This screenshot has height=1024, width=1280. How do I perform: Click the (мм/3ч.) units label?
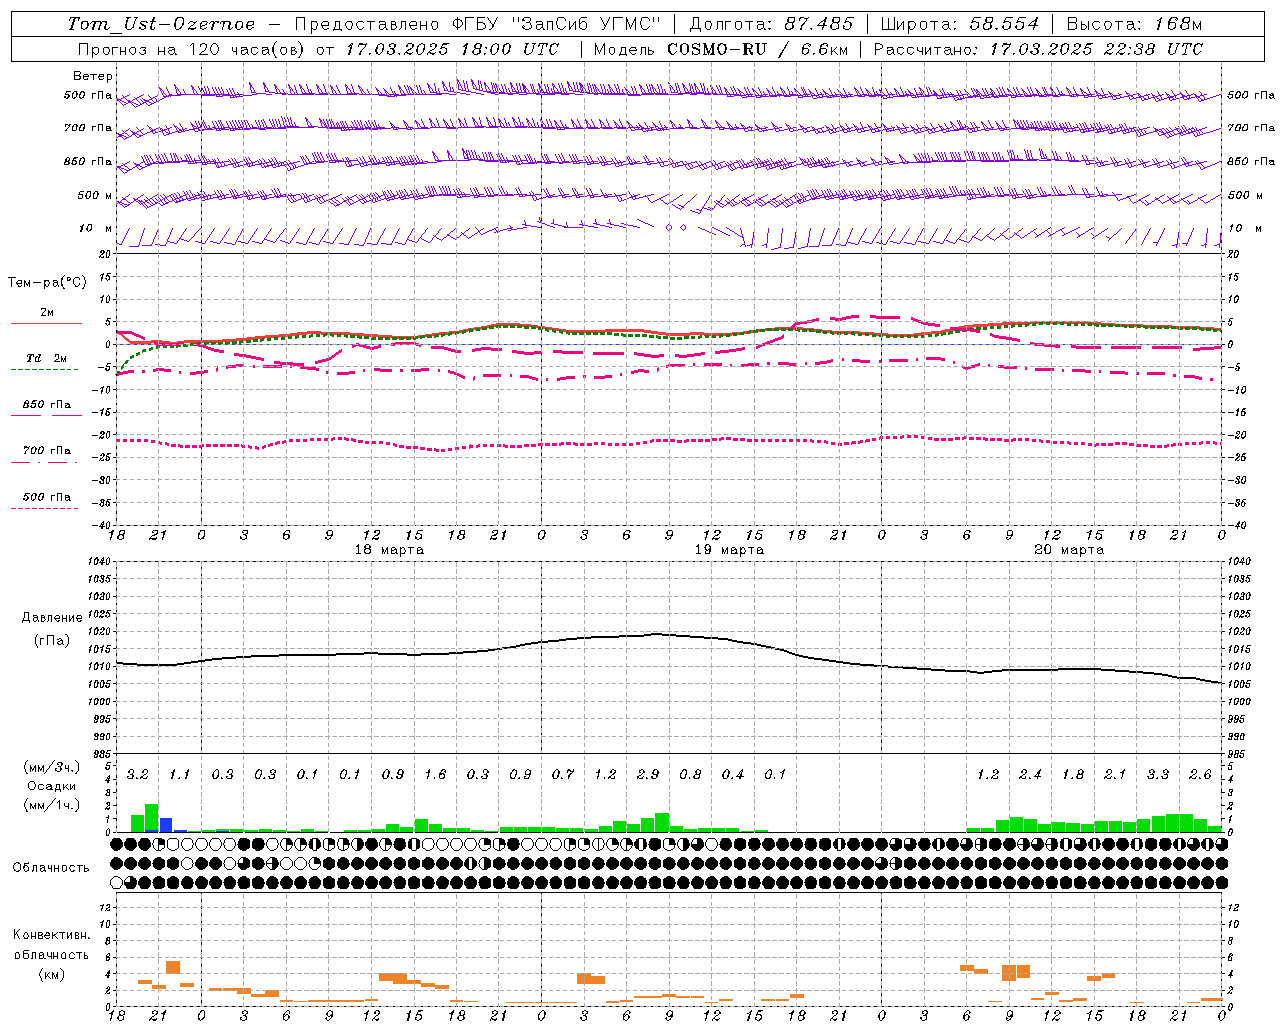click(51, 767)
